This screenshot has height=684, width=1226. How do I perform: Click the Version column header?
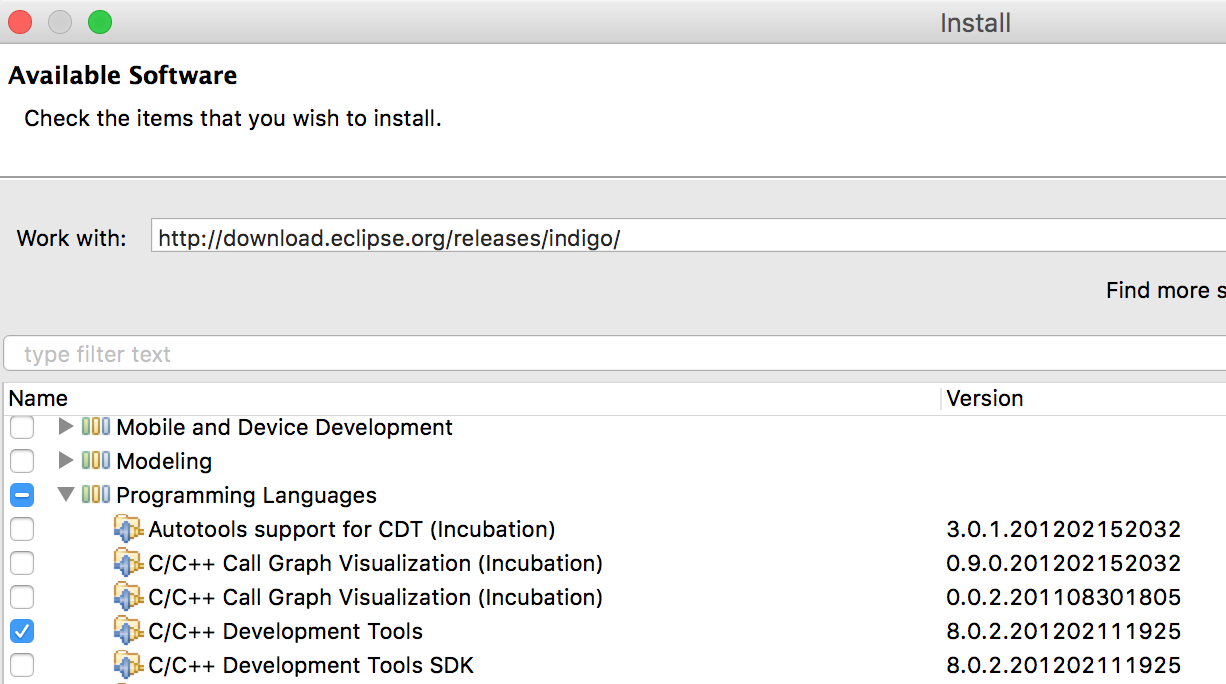[984, 398]
